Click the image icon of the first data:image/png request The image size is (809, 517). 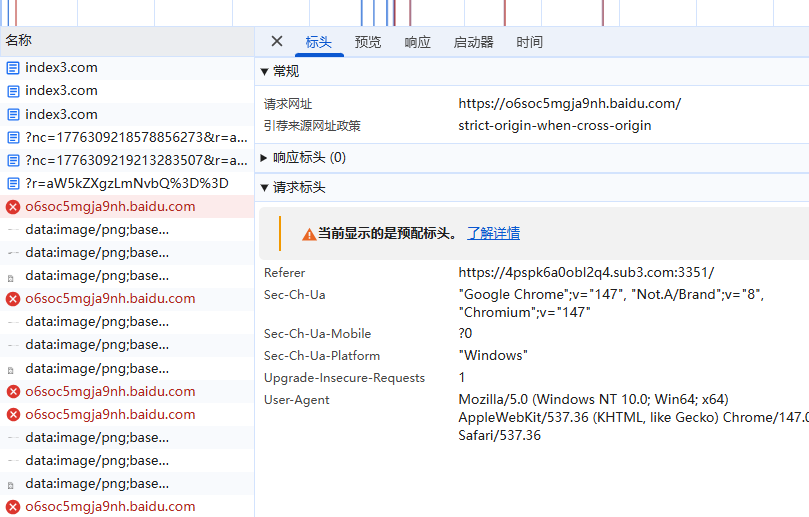[12, 230]
